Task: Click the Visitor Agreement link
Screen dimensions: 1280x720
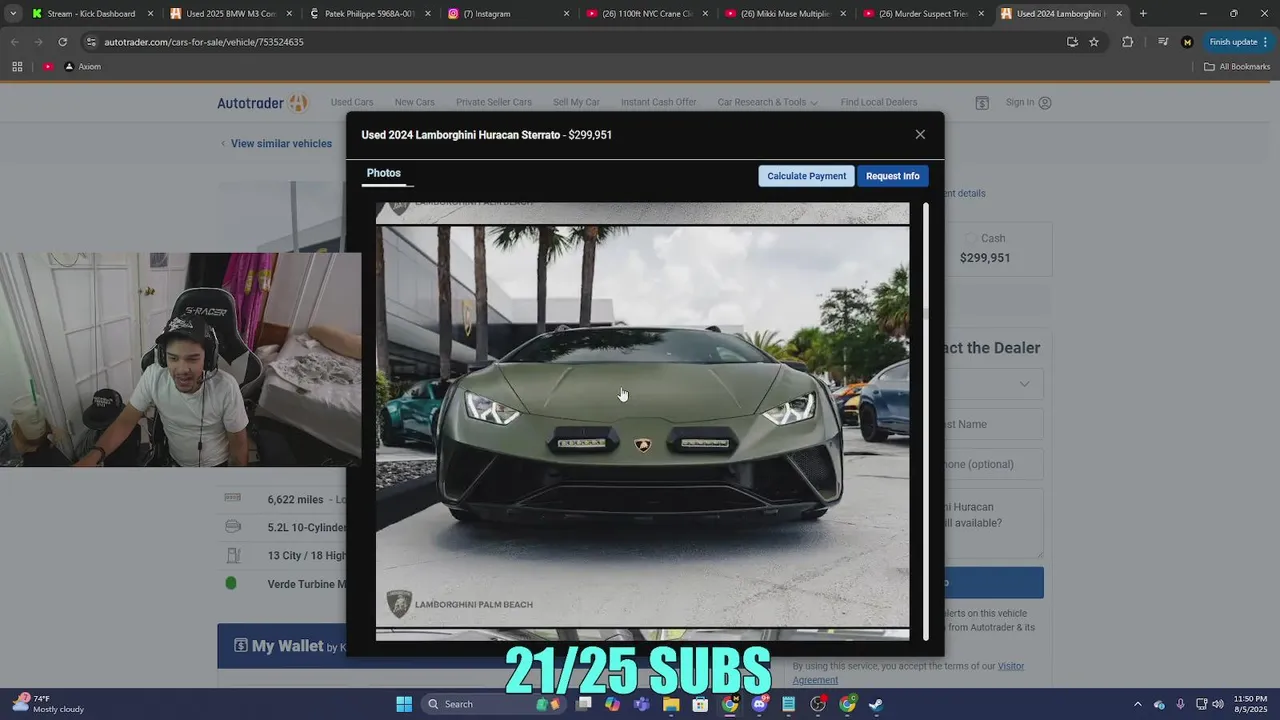Action: (x=908, y=673)
